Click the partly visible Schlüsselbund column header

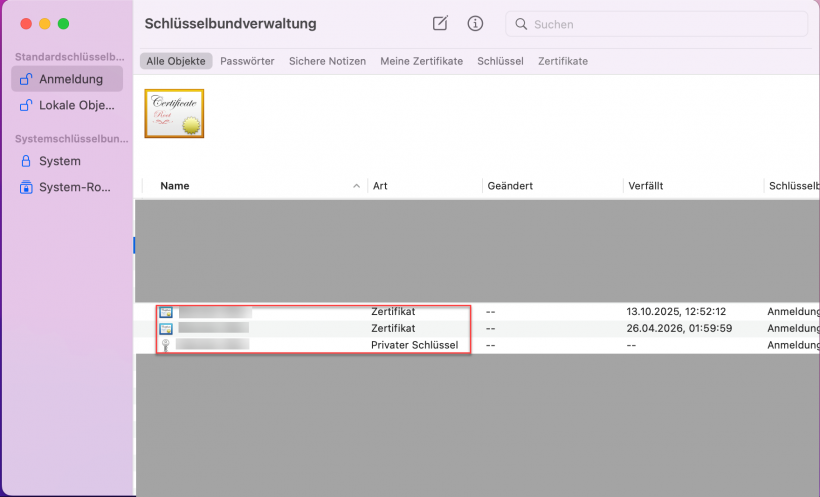tap(793, 186)
